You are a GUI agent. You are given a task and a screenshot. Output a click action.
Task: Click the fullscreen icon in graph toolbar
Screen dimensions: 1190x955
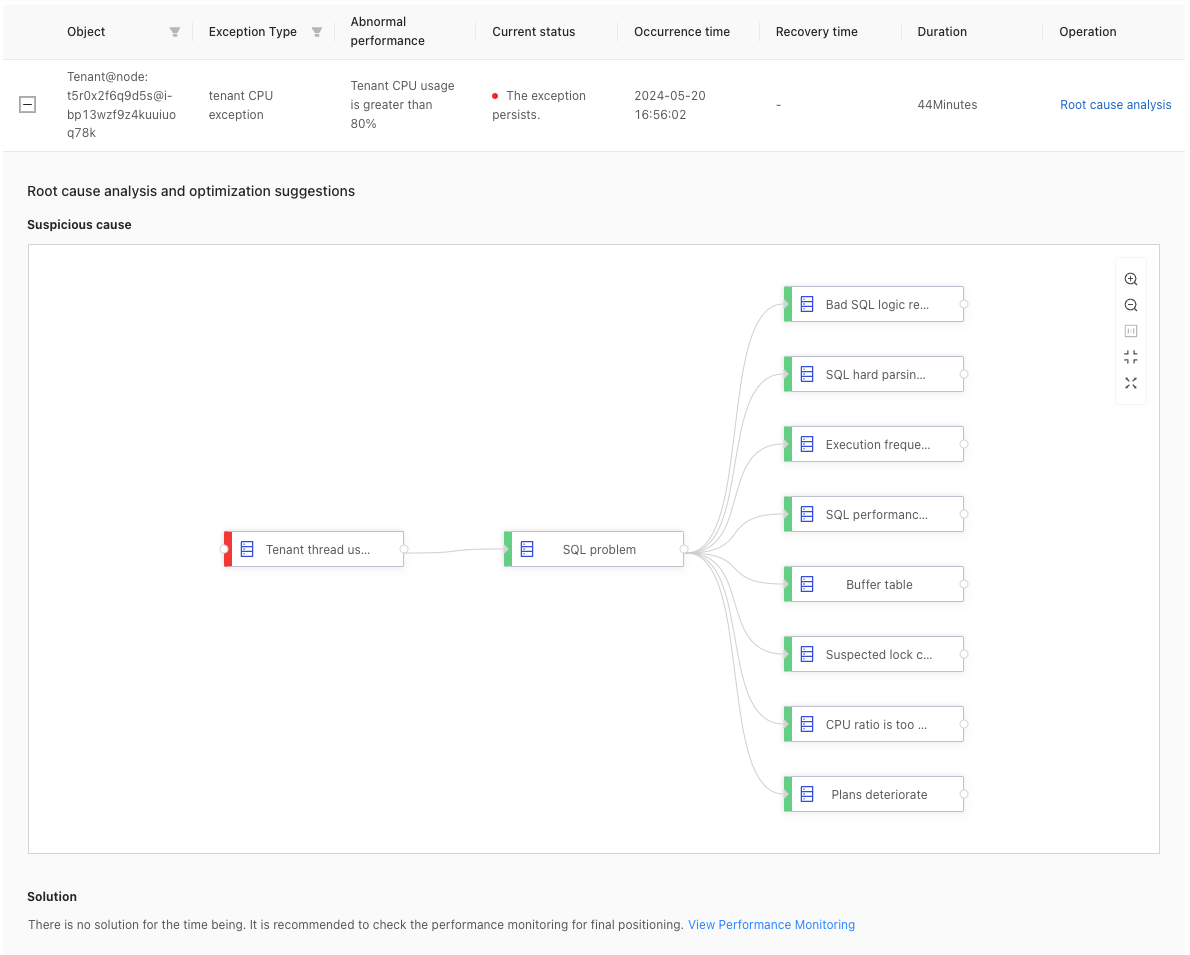point(1130,383)
